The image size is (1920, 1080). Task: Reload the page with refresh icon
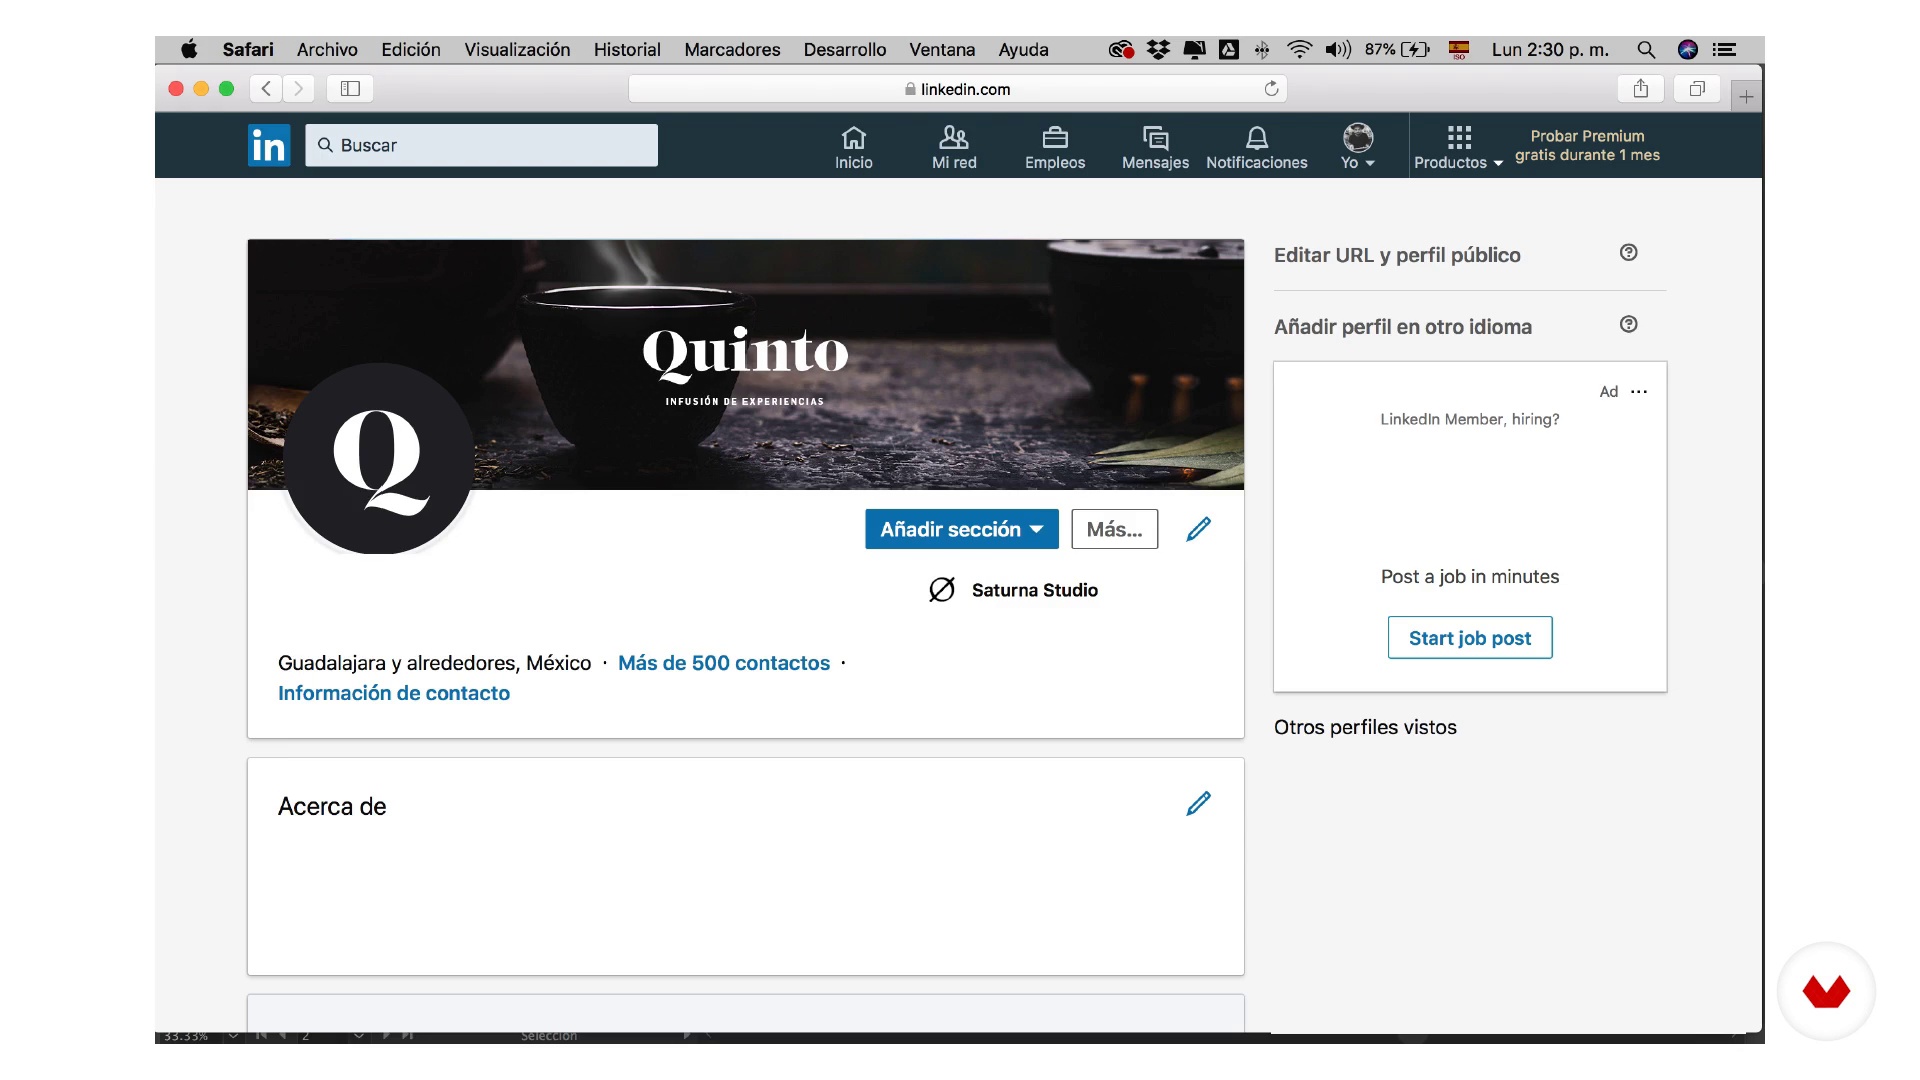1271,89
